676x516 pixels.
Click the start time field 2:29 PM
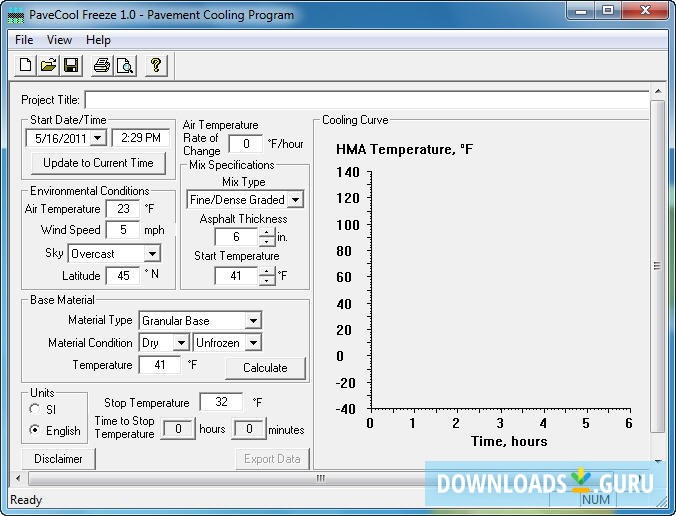pos(141,138)
